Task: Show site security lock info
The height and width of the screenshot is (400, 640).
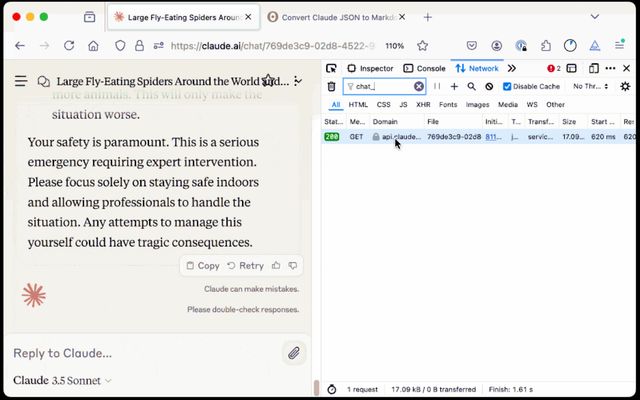Action: (x=140, y=46)
